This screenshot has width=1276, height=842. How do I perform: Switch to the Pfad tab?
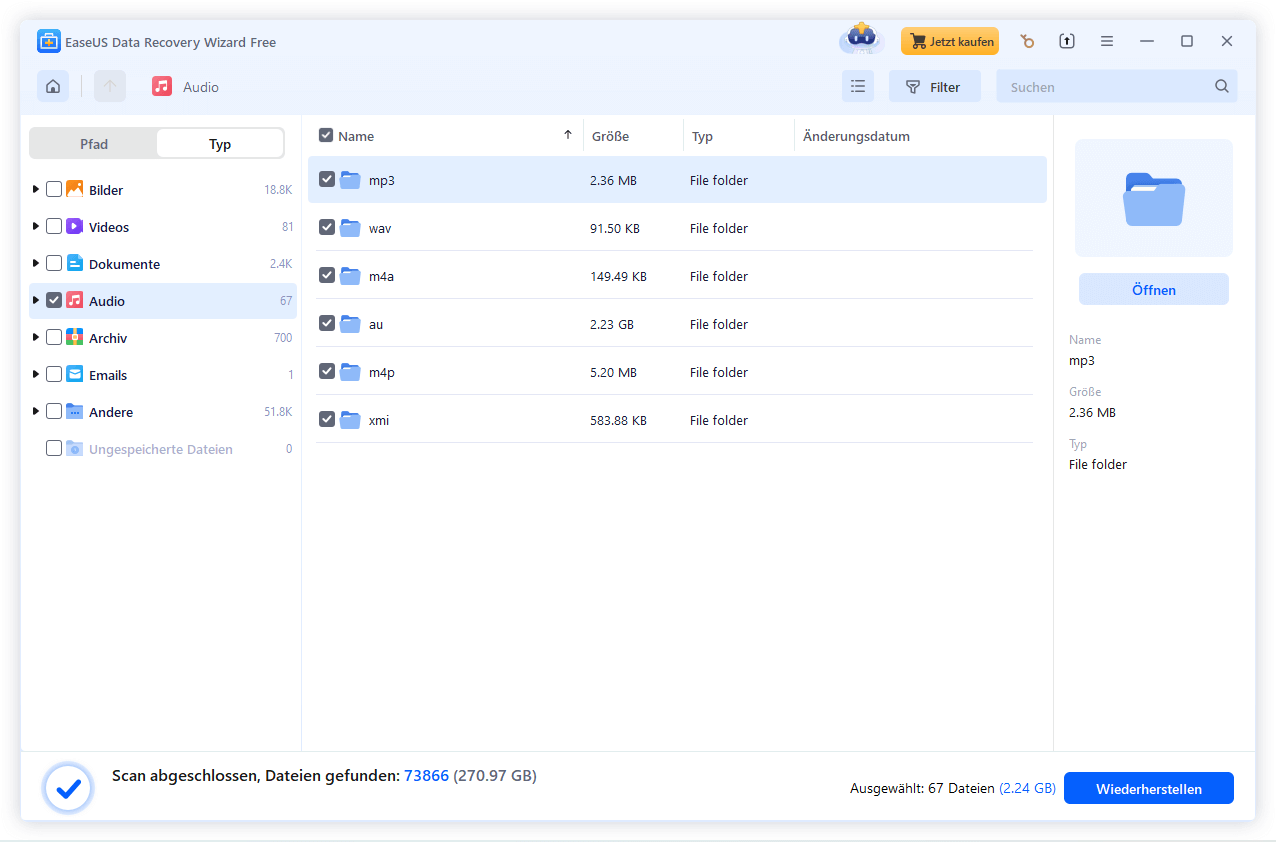coord(94,144)
